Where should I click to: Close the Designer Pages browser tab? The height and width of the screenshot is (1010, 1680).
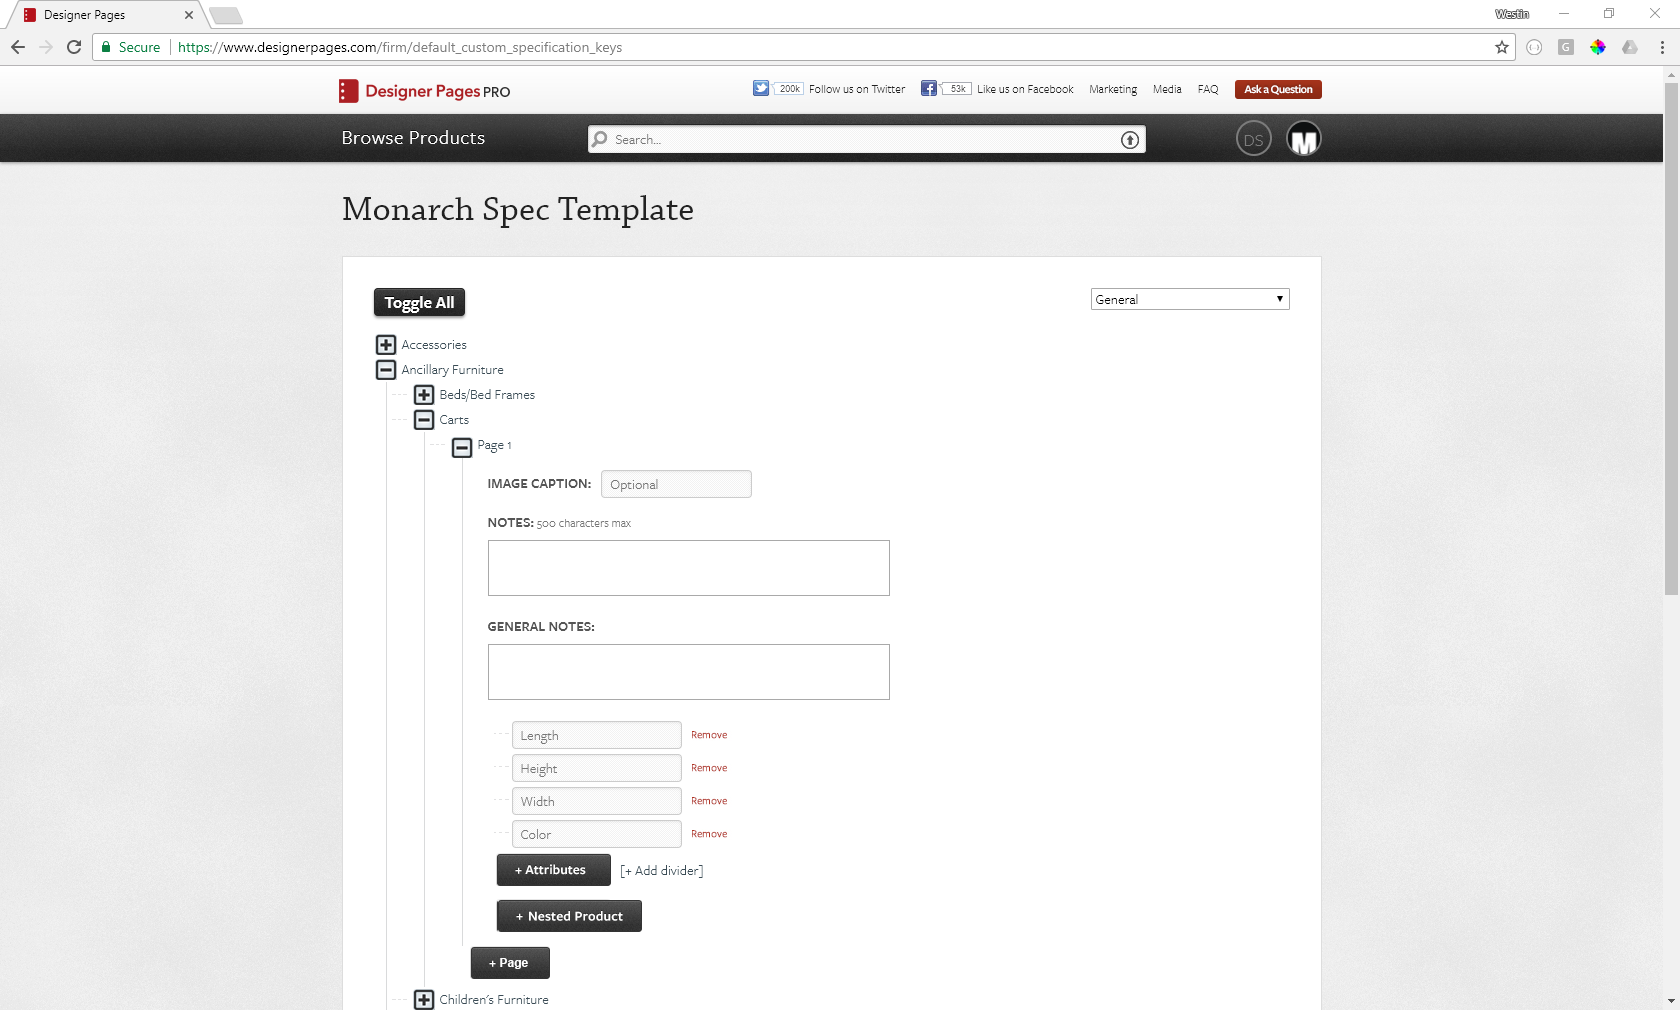tap(189, 15)
